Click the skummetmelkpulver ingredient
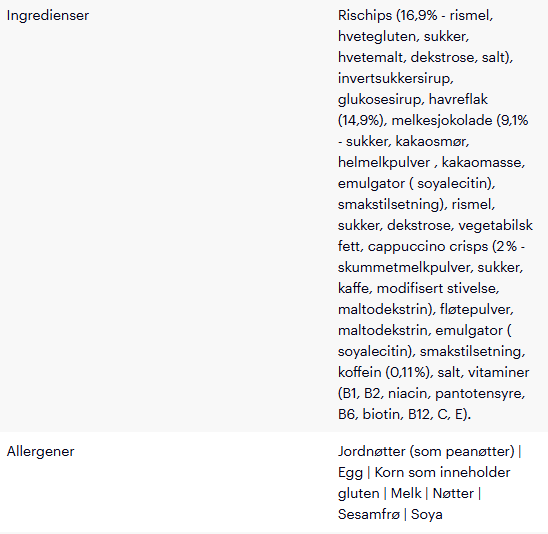548x534 pixels. (x=405, y=267)
